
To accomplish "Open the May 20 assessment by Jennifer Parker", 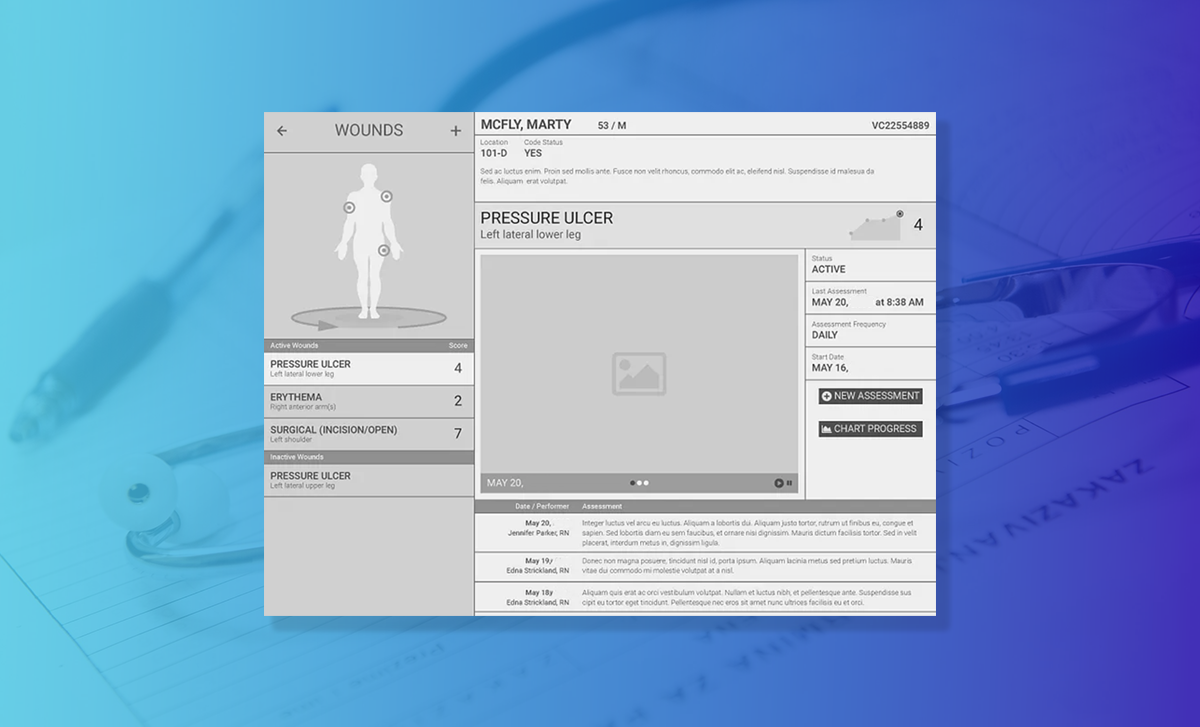I will click(705, 533).
